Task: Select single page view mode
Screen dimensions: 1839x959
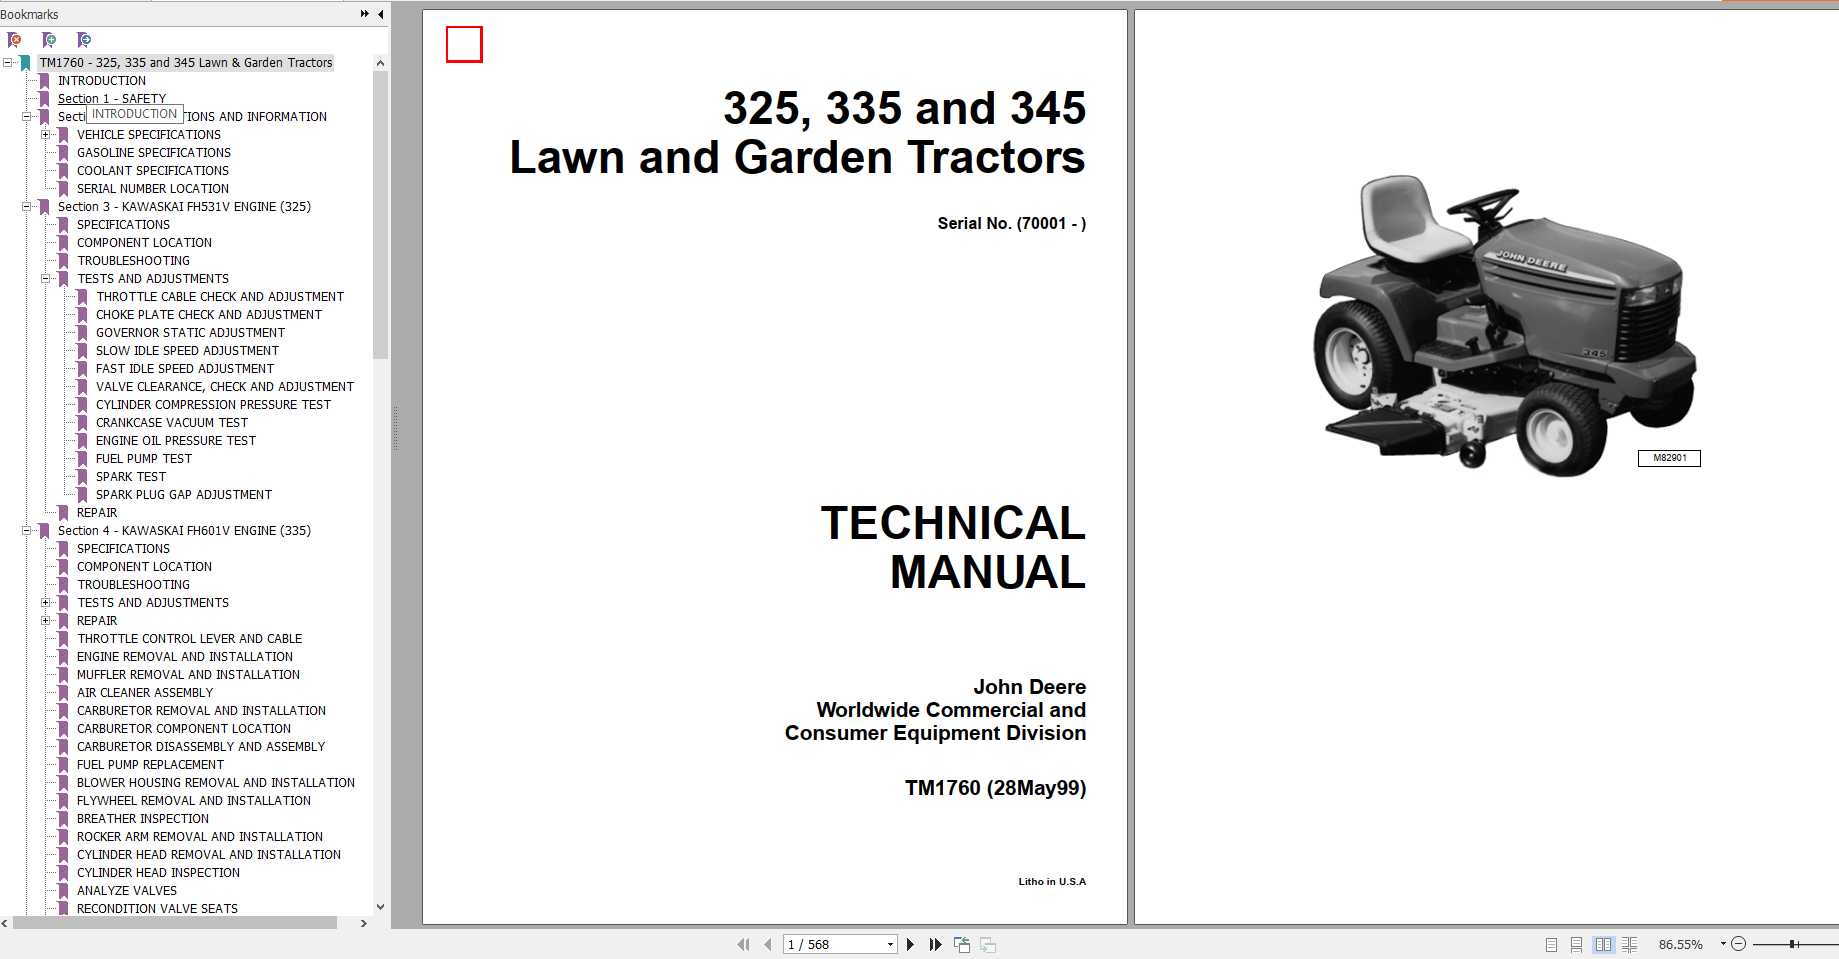Action: coord(1551,944)
